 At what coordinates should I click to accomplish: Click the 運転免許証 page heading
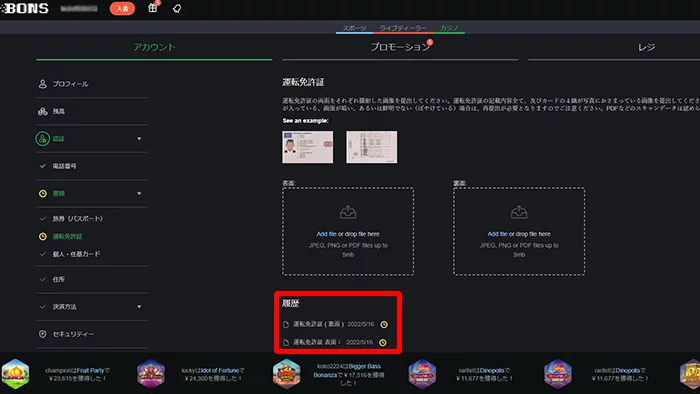303,82
